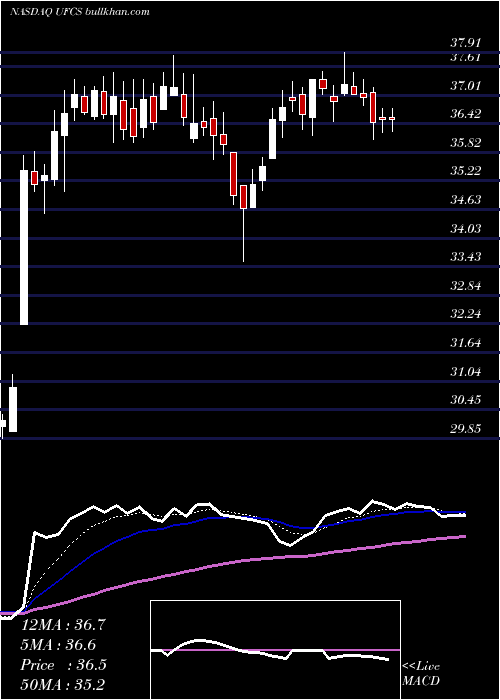Click the tall white gap-up candle from 32.24
This screenshot has height=700, width=500.
coord(24,247)
